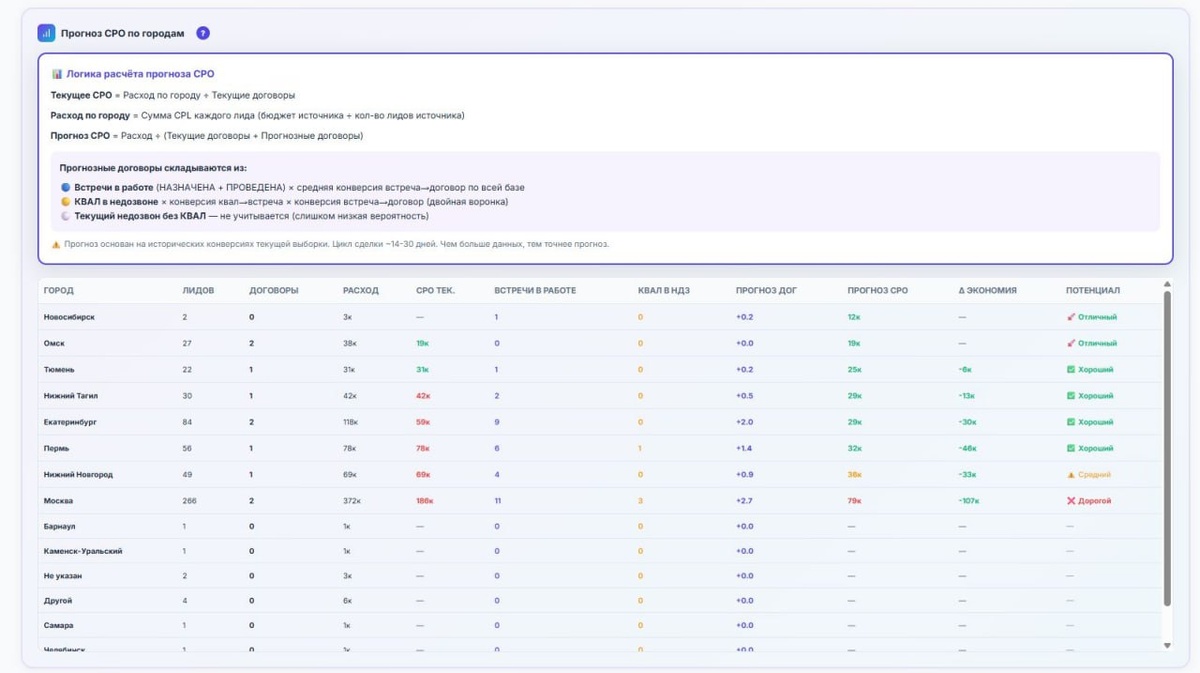Click scrollbar down arrow of the table
This screenshot has height=673, width=1200.
[x=1167, y=646]
